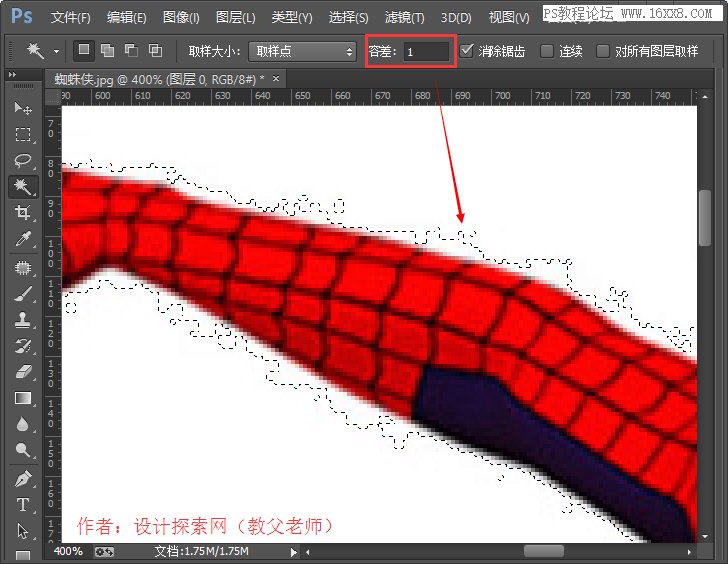Select the Pen tool
This screenshot has width=728, height=564.
[23, 479]
